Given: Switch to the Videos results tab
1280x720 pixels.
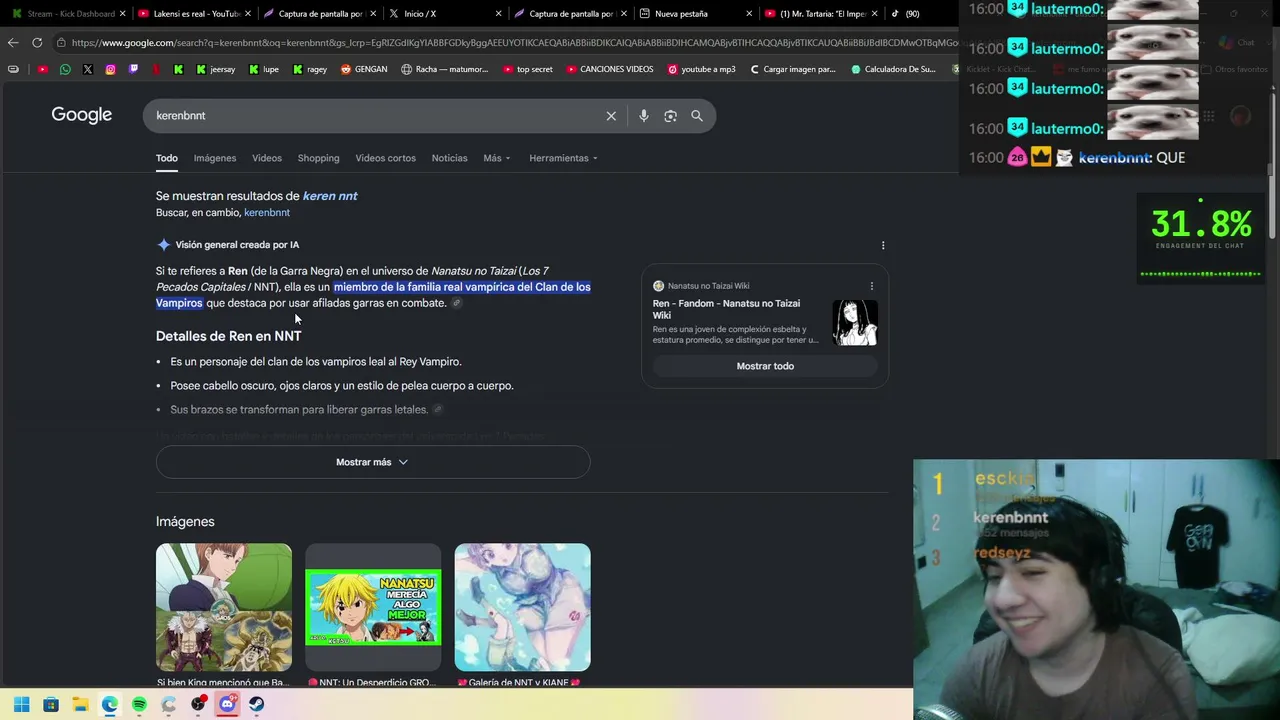Looking at the screenshot, I should coord(267,158).
